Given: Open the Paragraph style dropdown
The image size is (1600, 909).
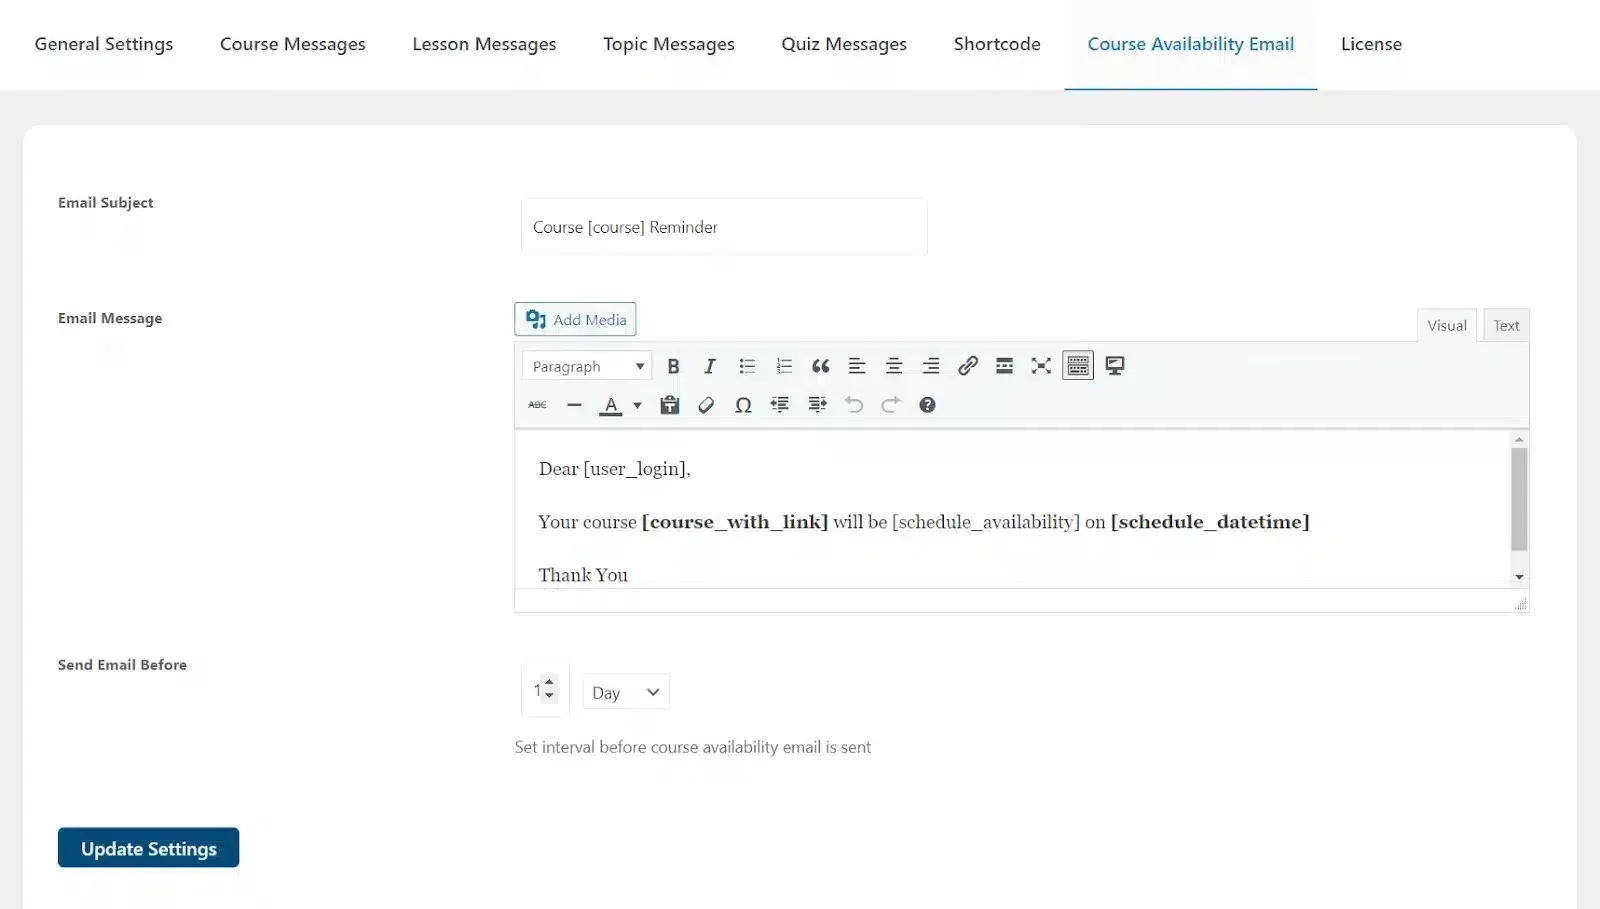Looking at the screenshot, I should click(586, 365).
